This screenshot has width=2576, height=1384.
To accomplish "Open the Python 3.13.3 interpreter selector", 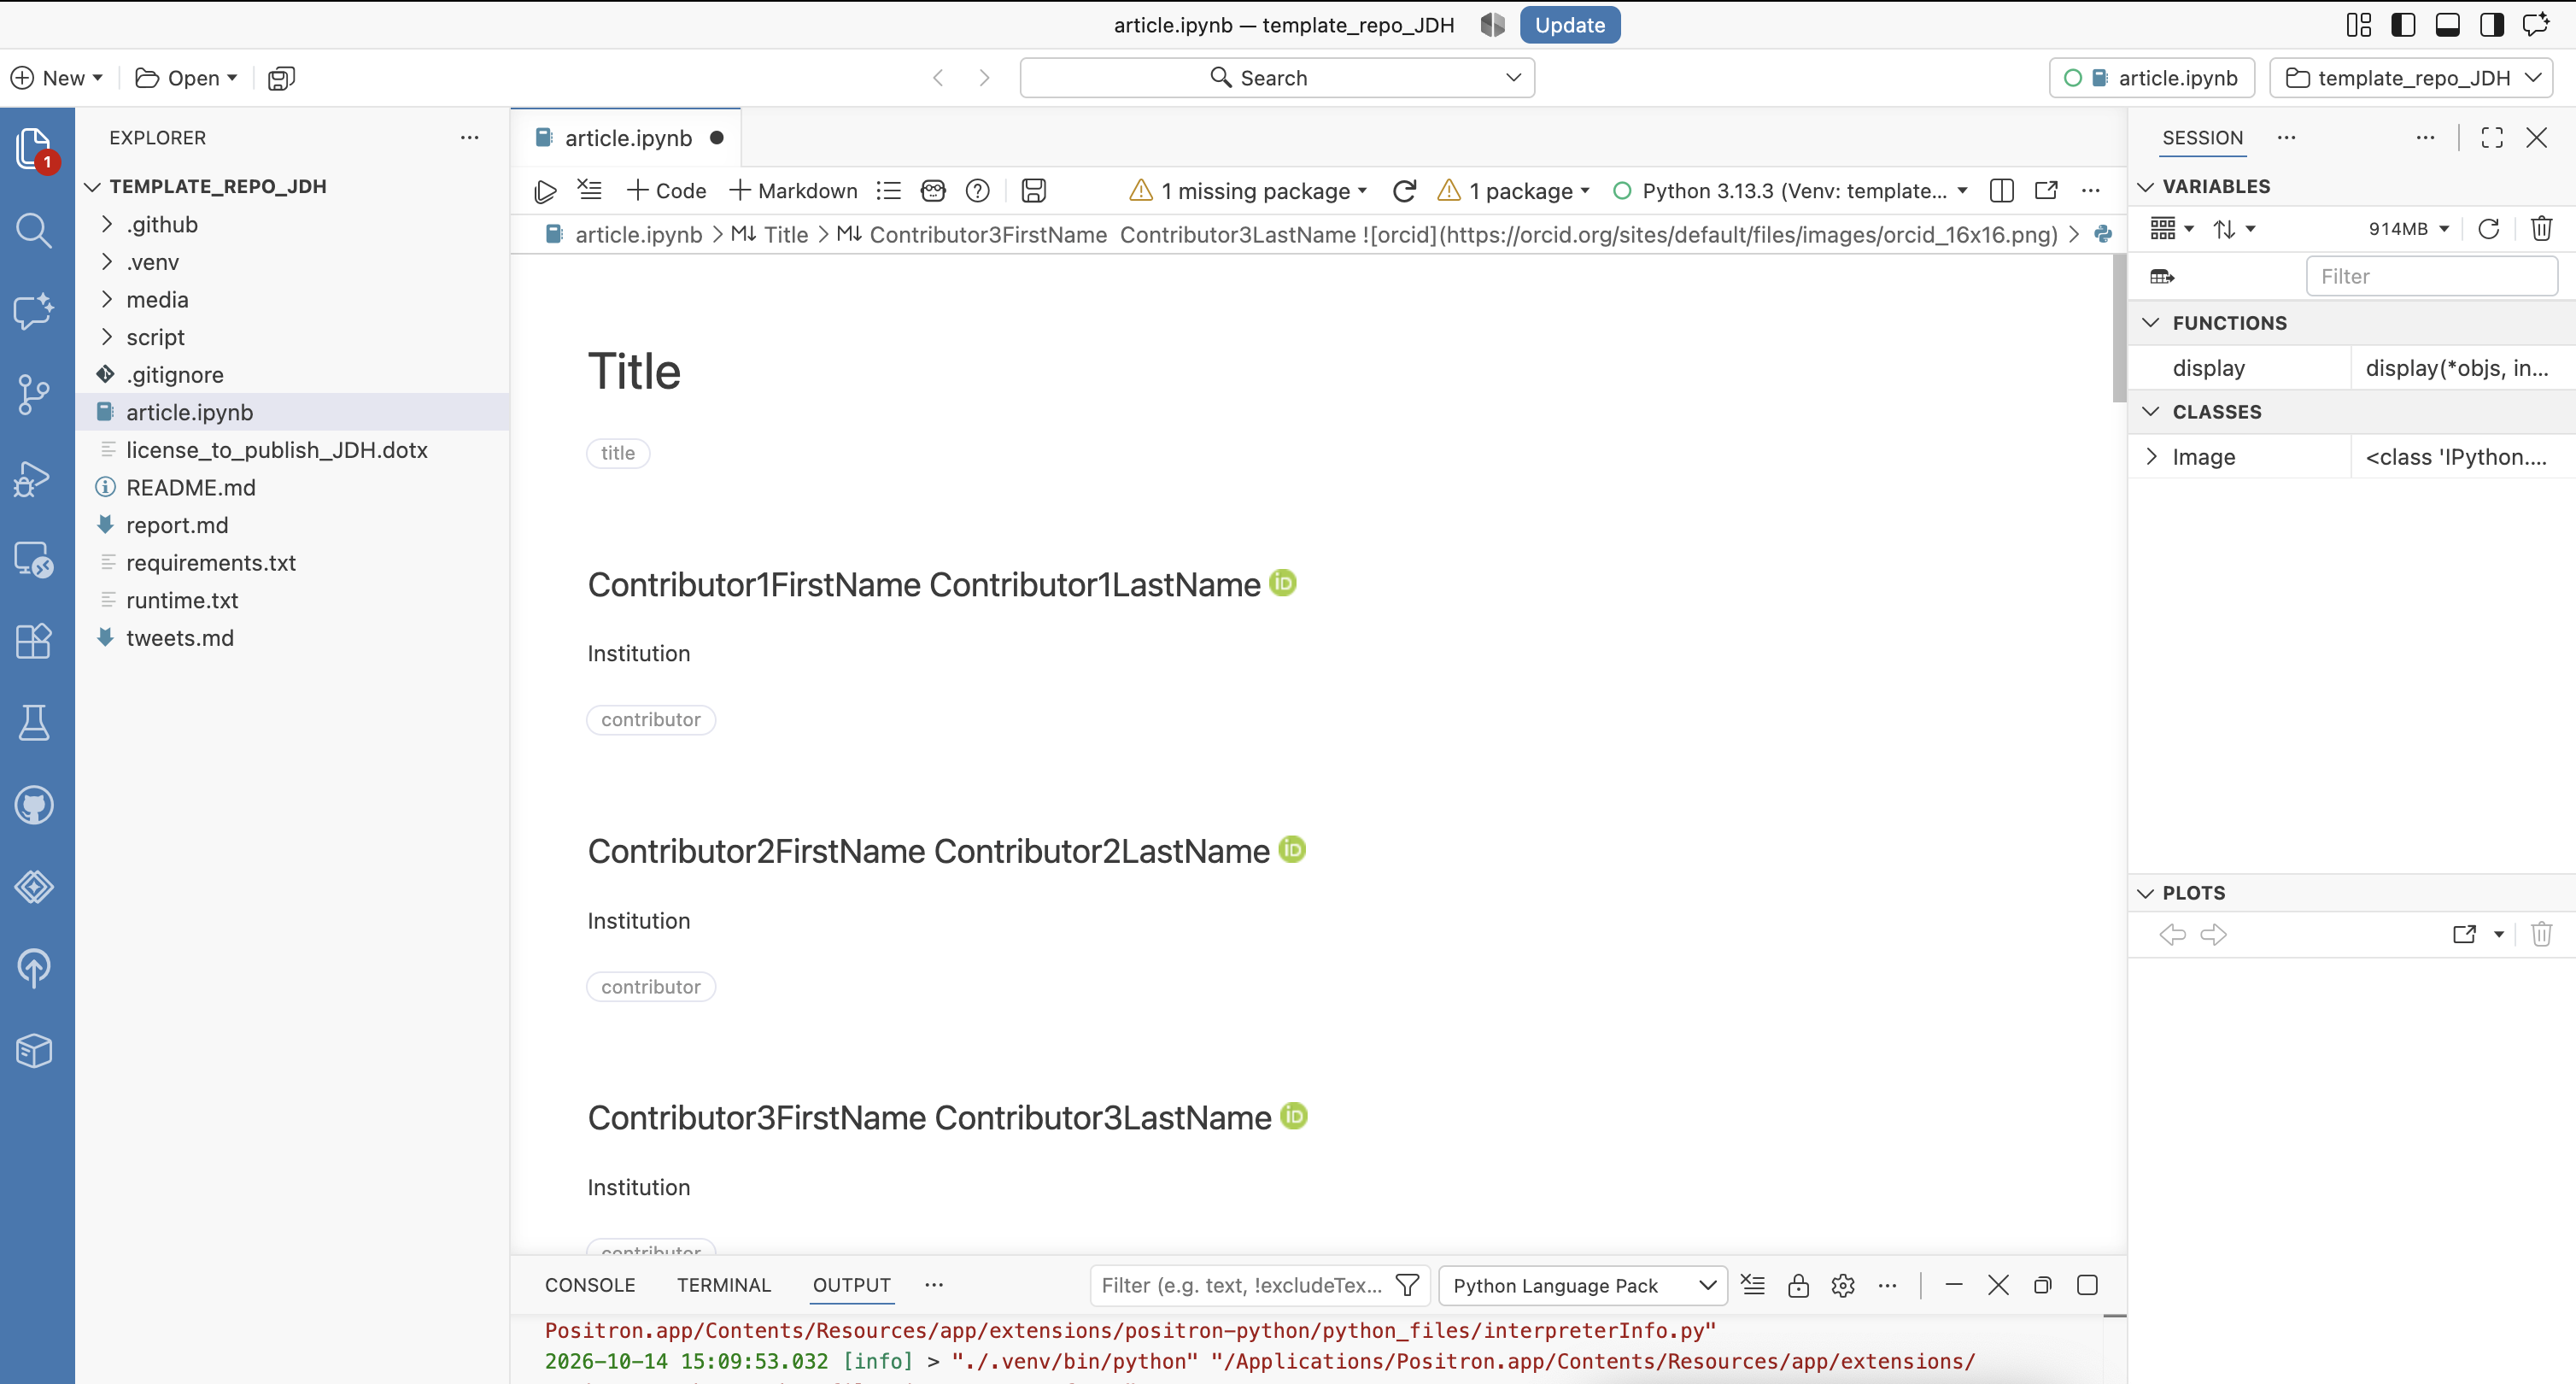I will tap(1790, 191).
